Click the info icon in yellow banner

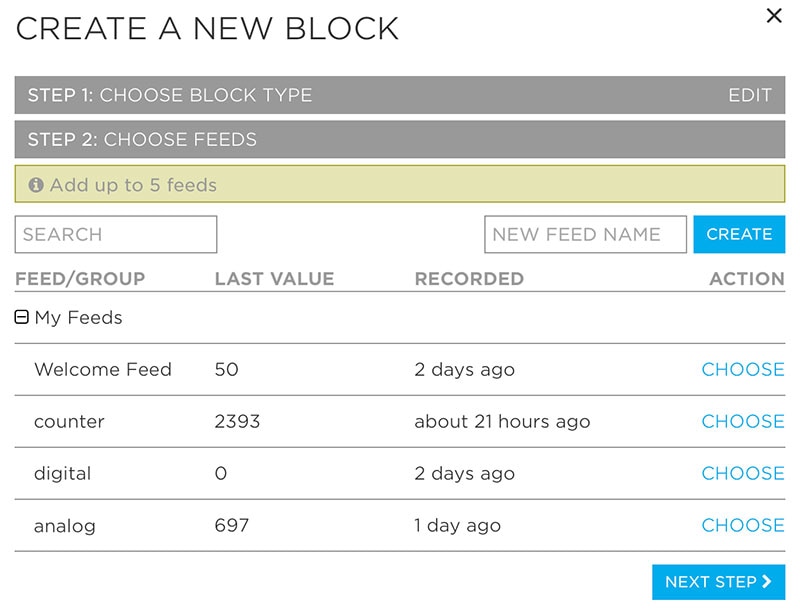click(36, 185)
